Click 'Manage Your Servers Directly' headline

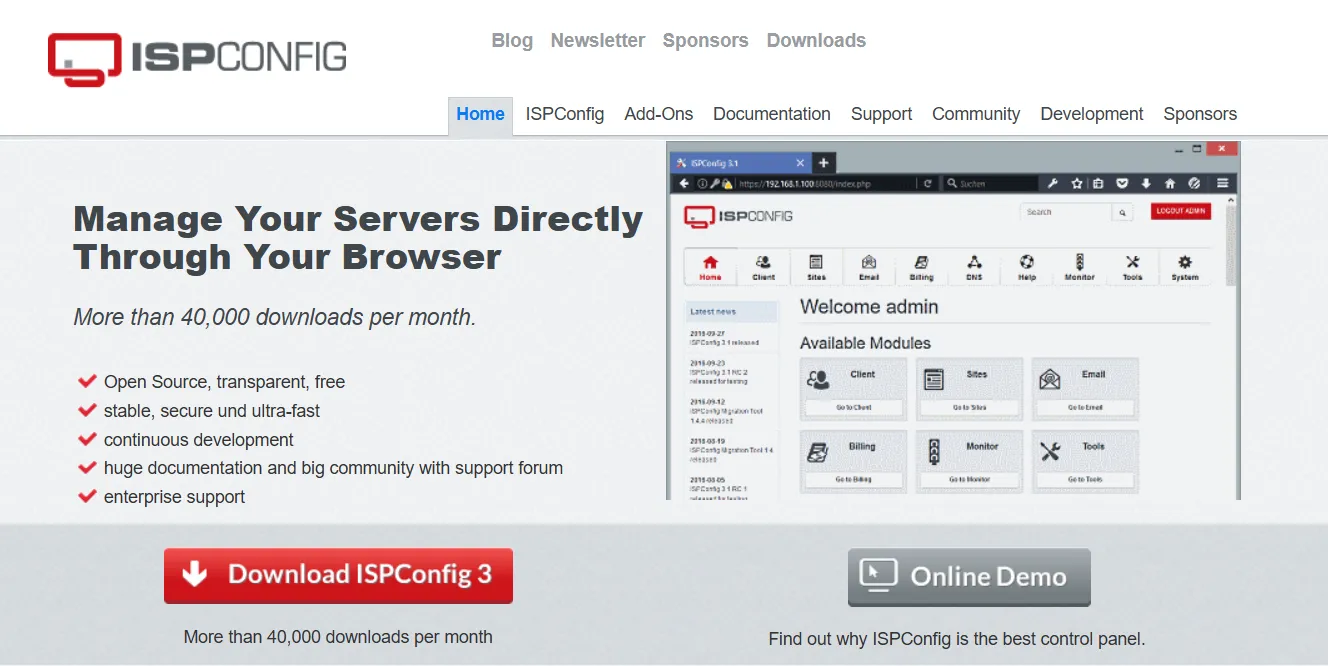(358, 218)
